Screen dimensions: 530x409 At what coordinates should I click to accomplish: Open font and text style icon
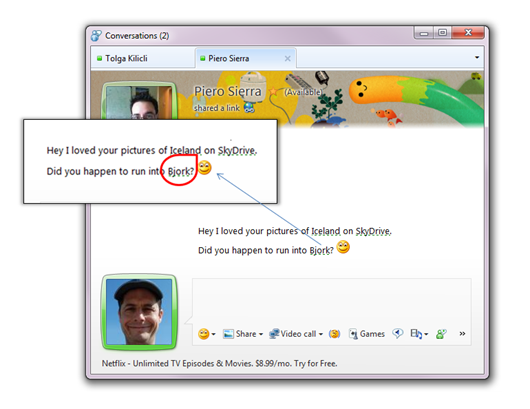(x=416, y=334)
